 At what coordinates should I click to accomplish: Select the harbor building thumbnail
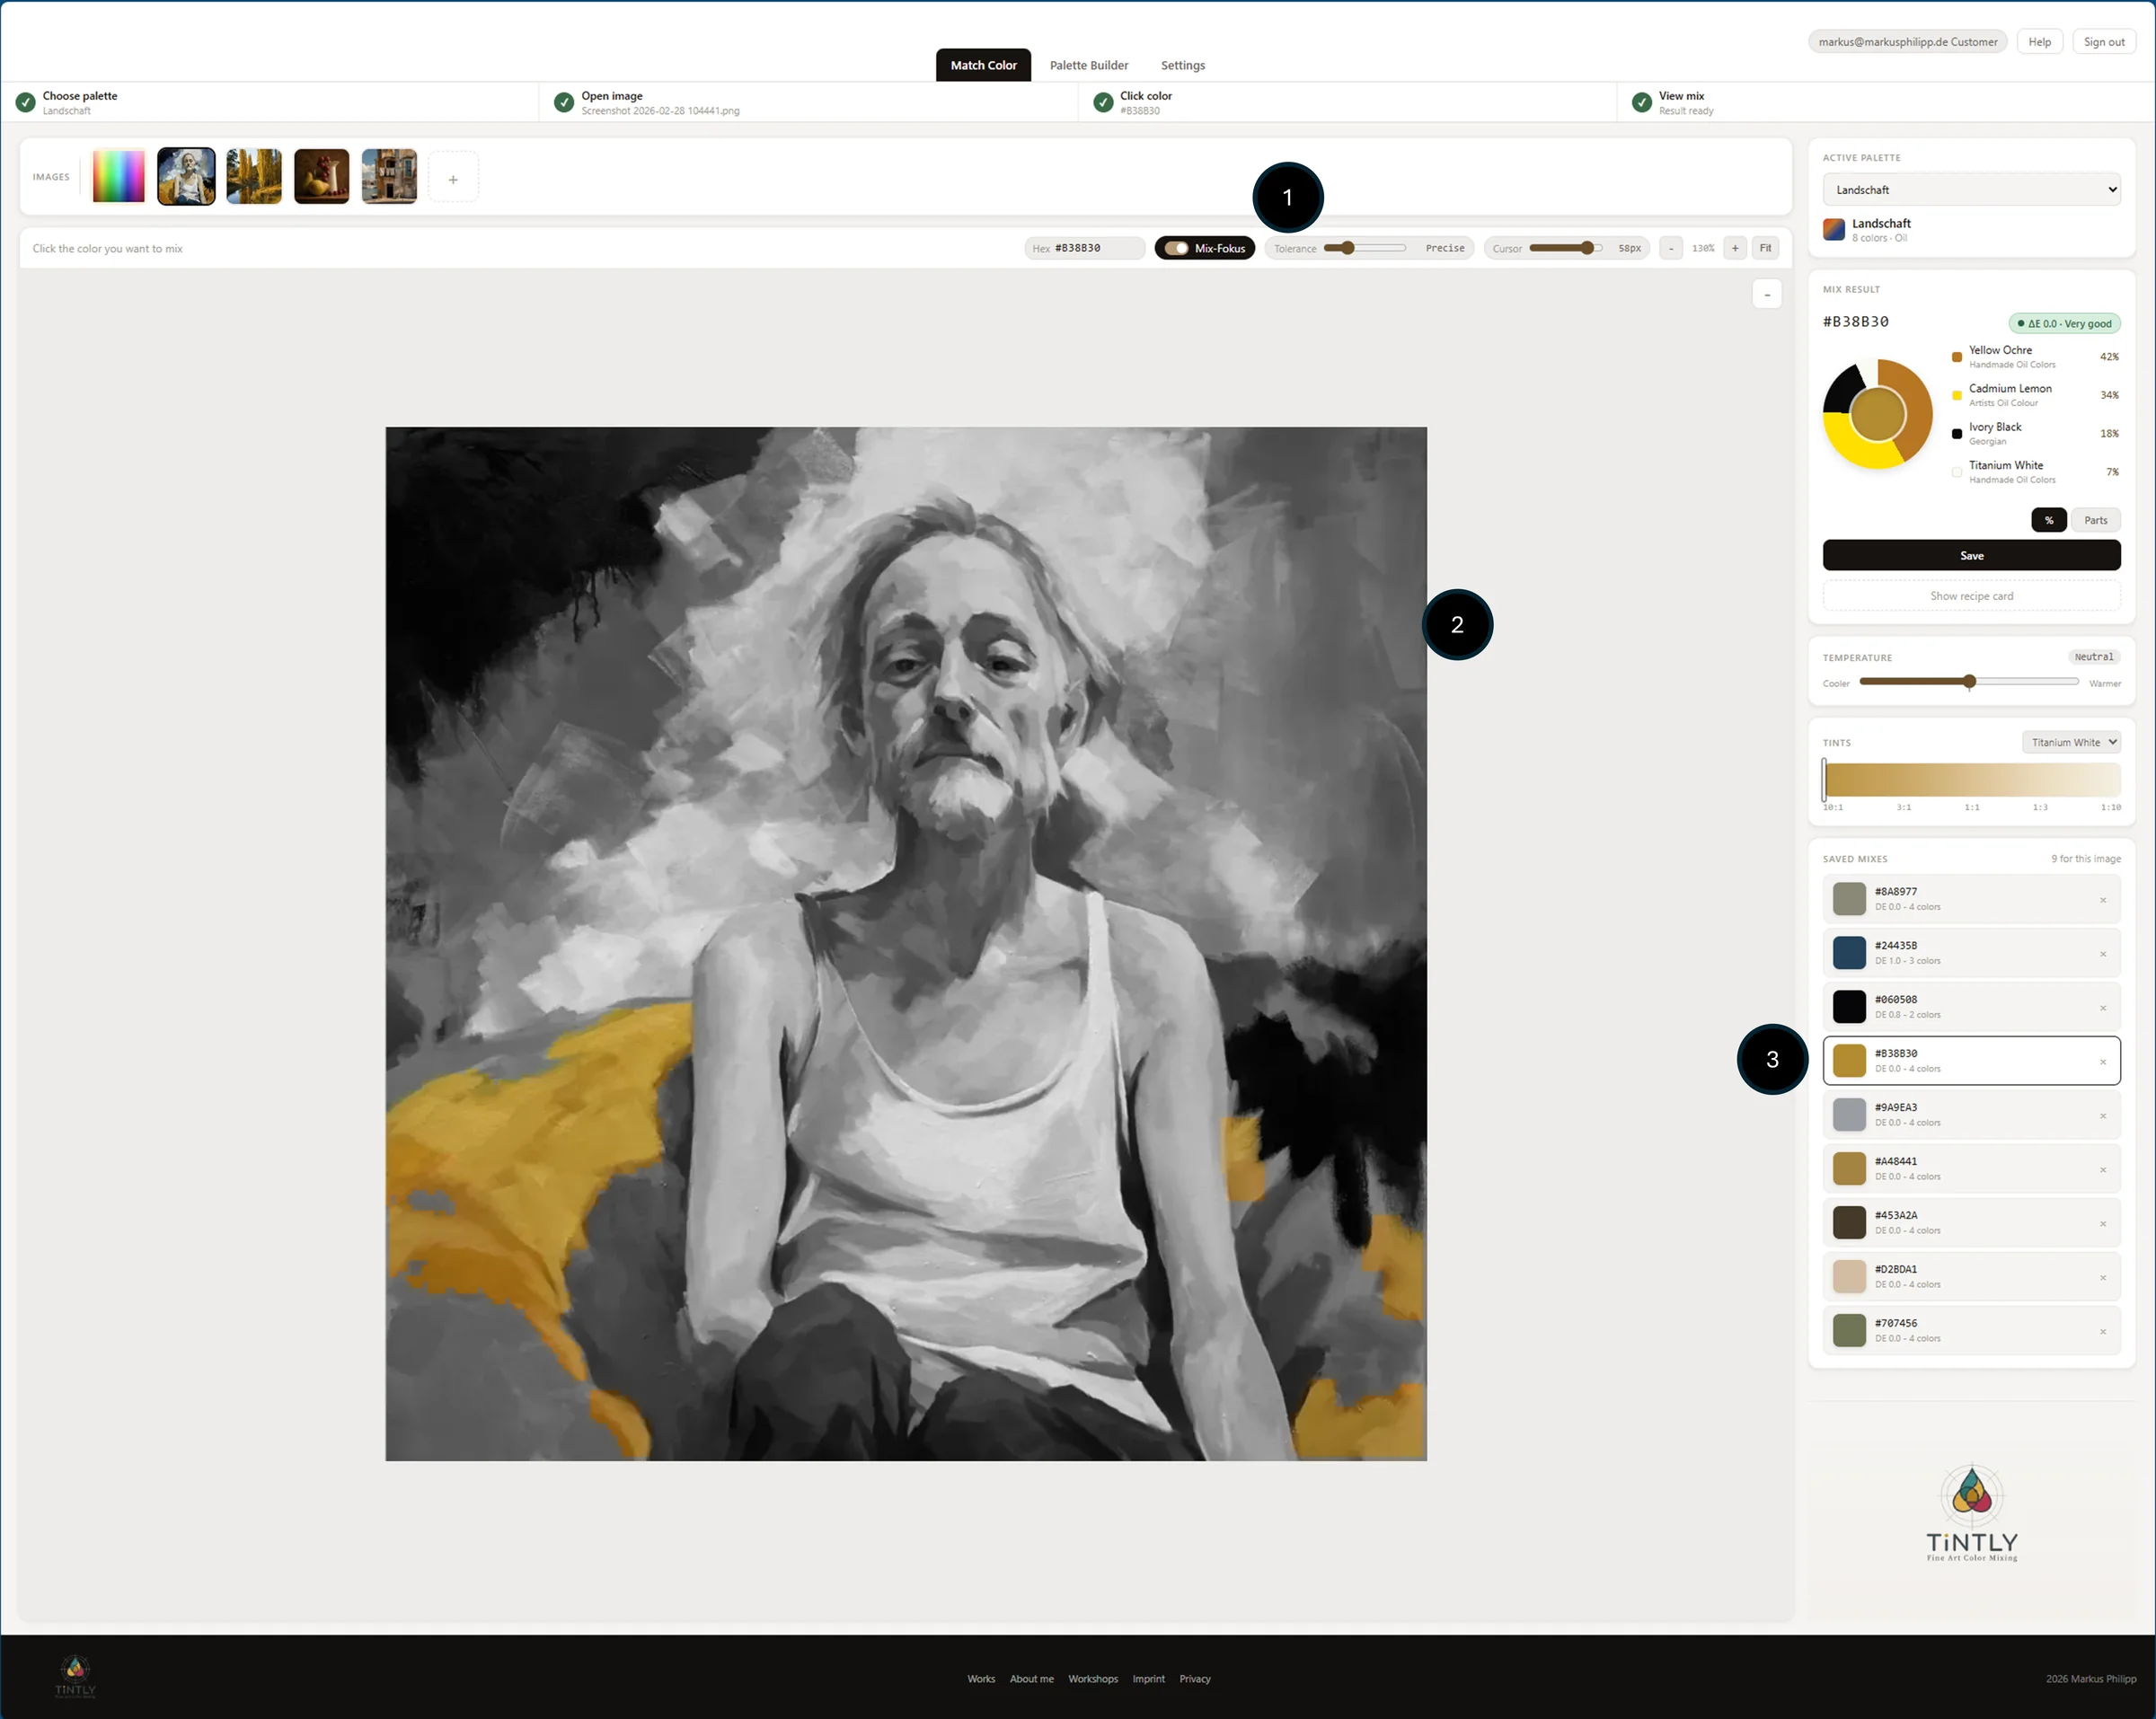pos(389,176)
